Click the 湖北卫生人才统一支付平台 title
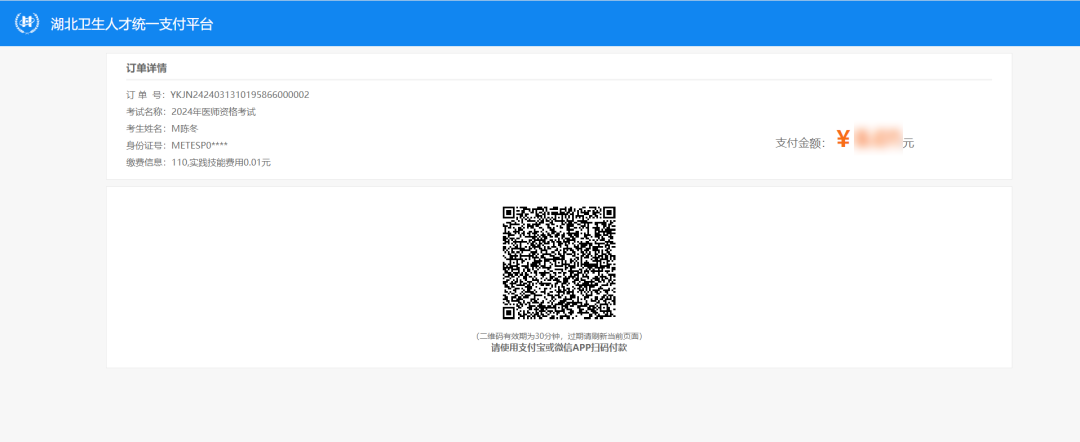The image size is (1080, 442). [x=131, y=24]
